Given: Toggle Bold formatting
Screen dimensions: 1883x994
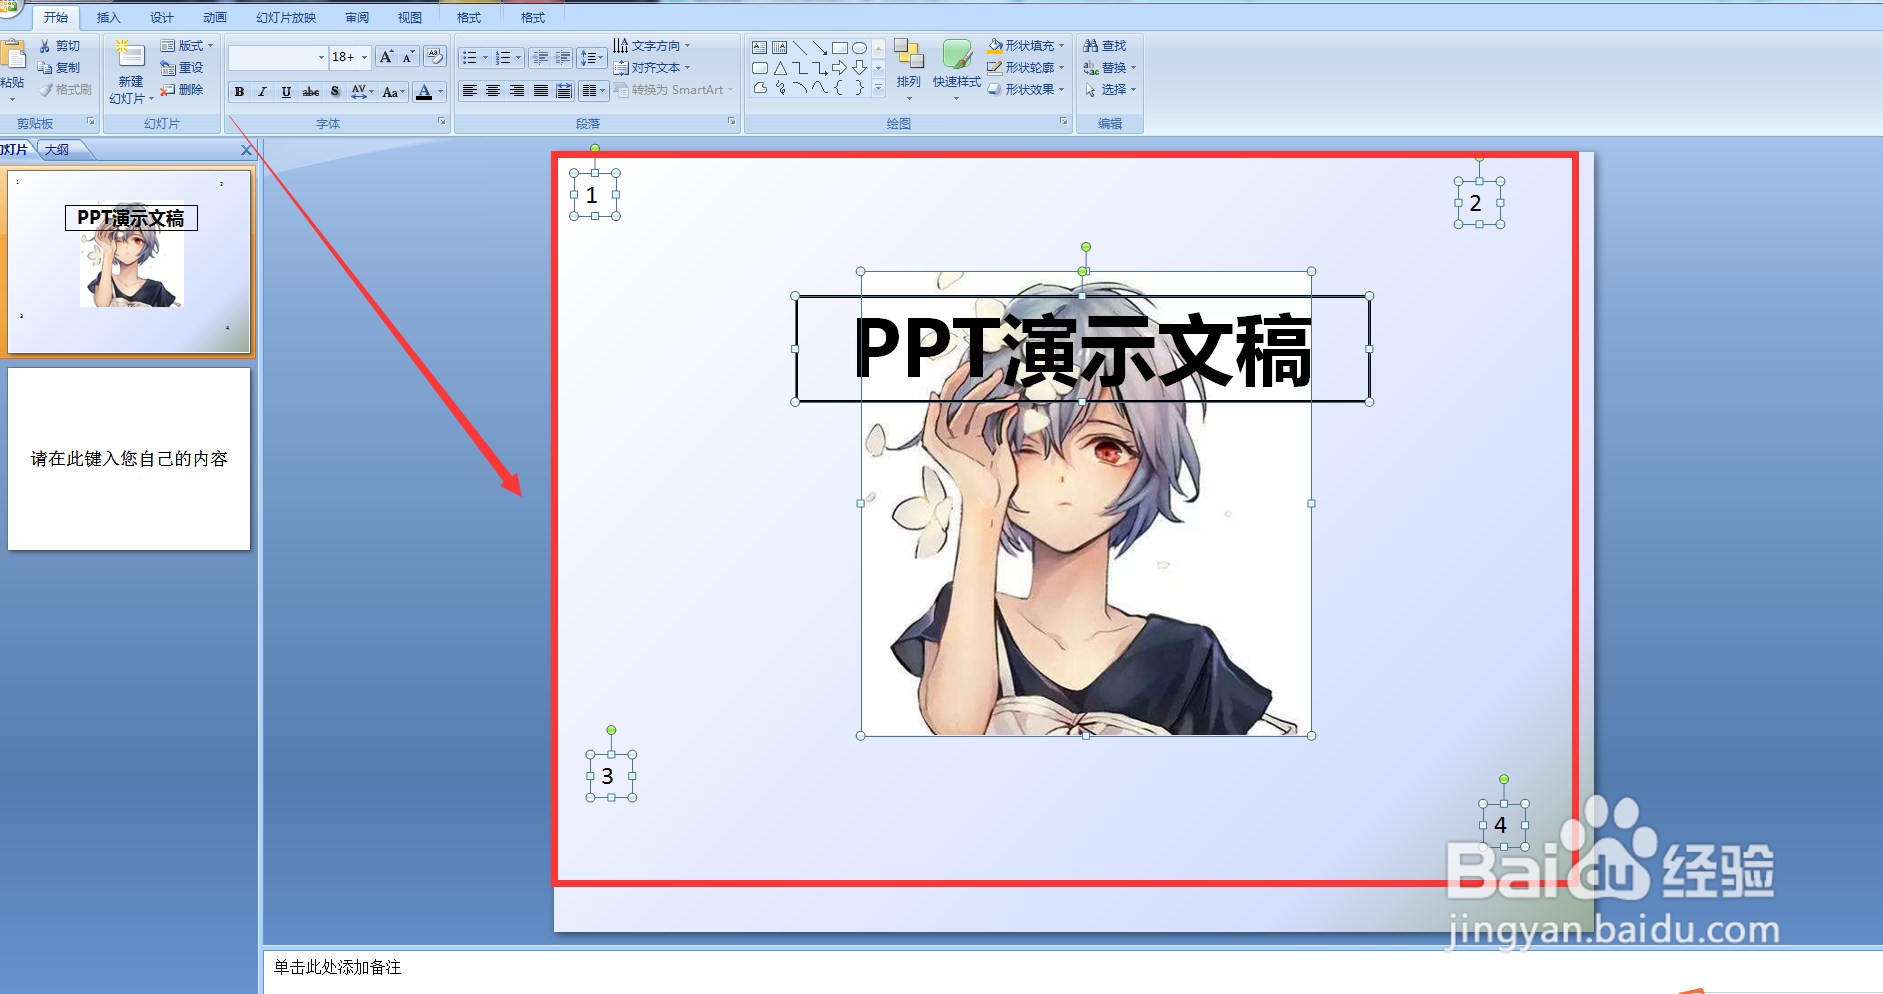Looking at the screenshot, I should [239, 92].
